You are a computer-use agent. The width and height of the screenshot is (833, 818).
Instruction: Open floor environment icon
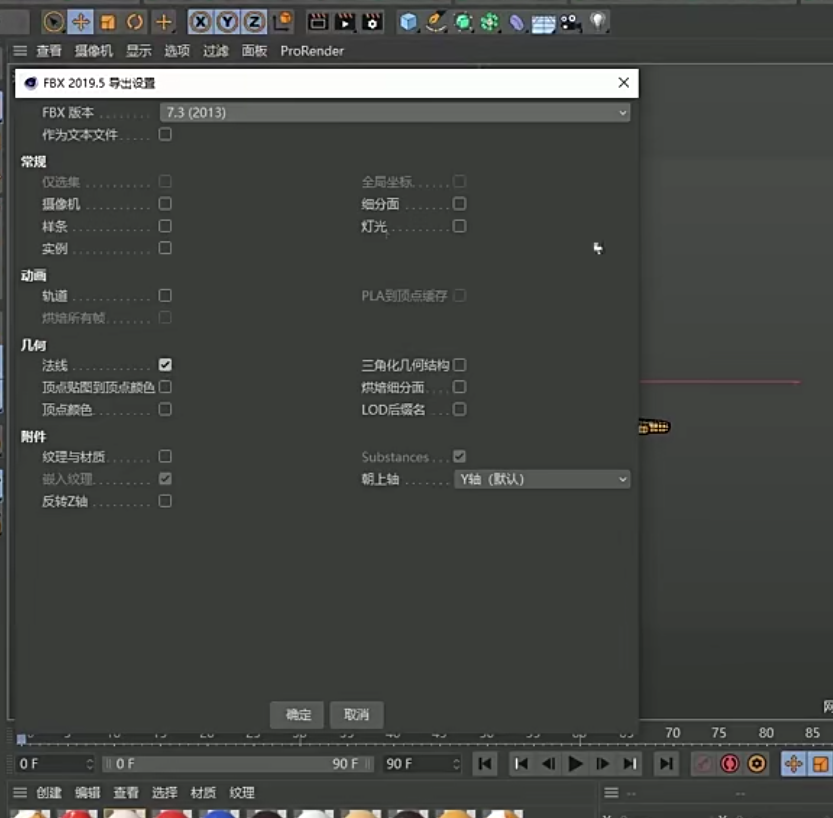pos(543,23)
